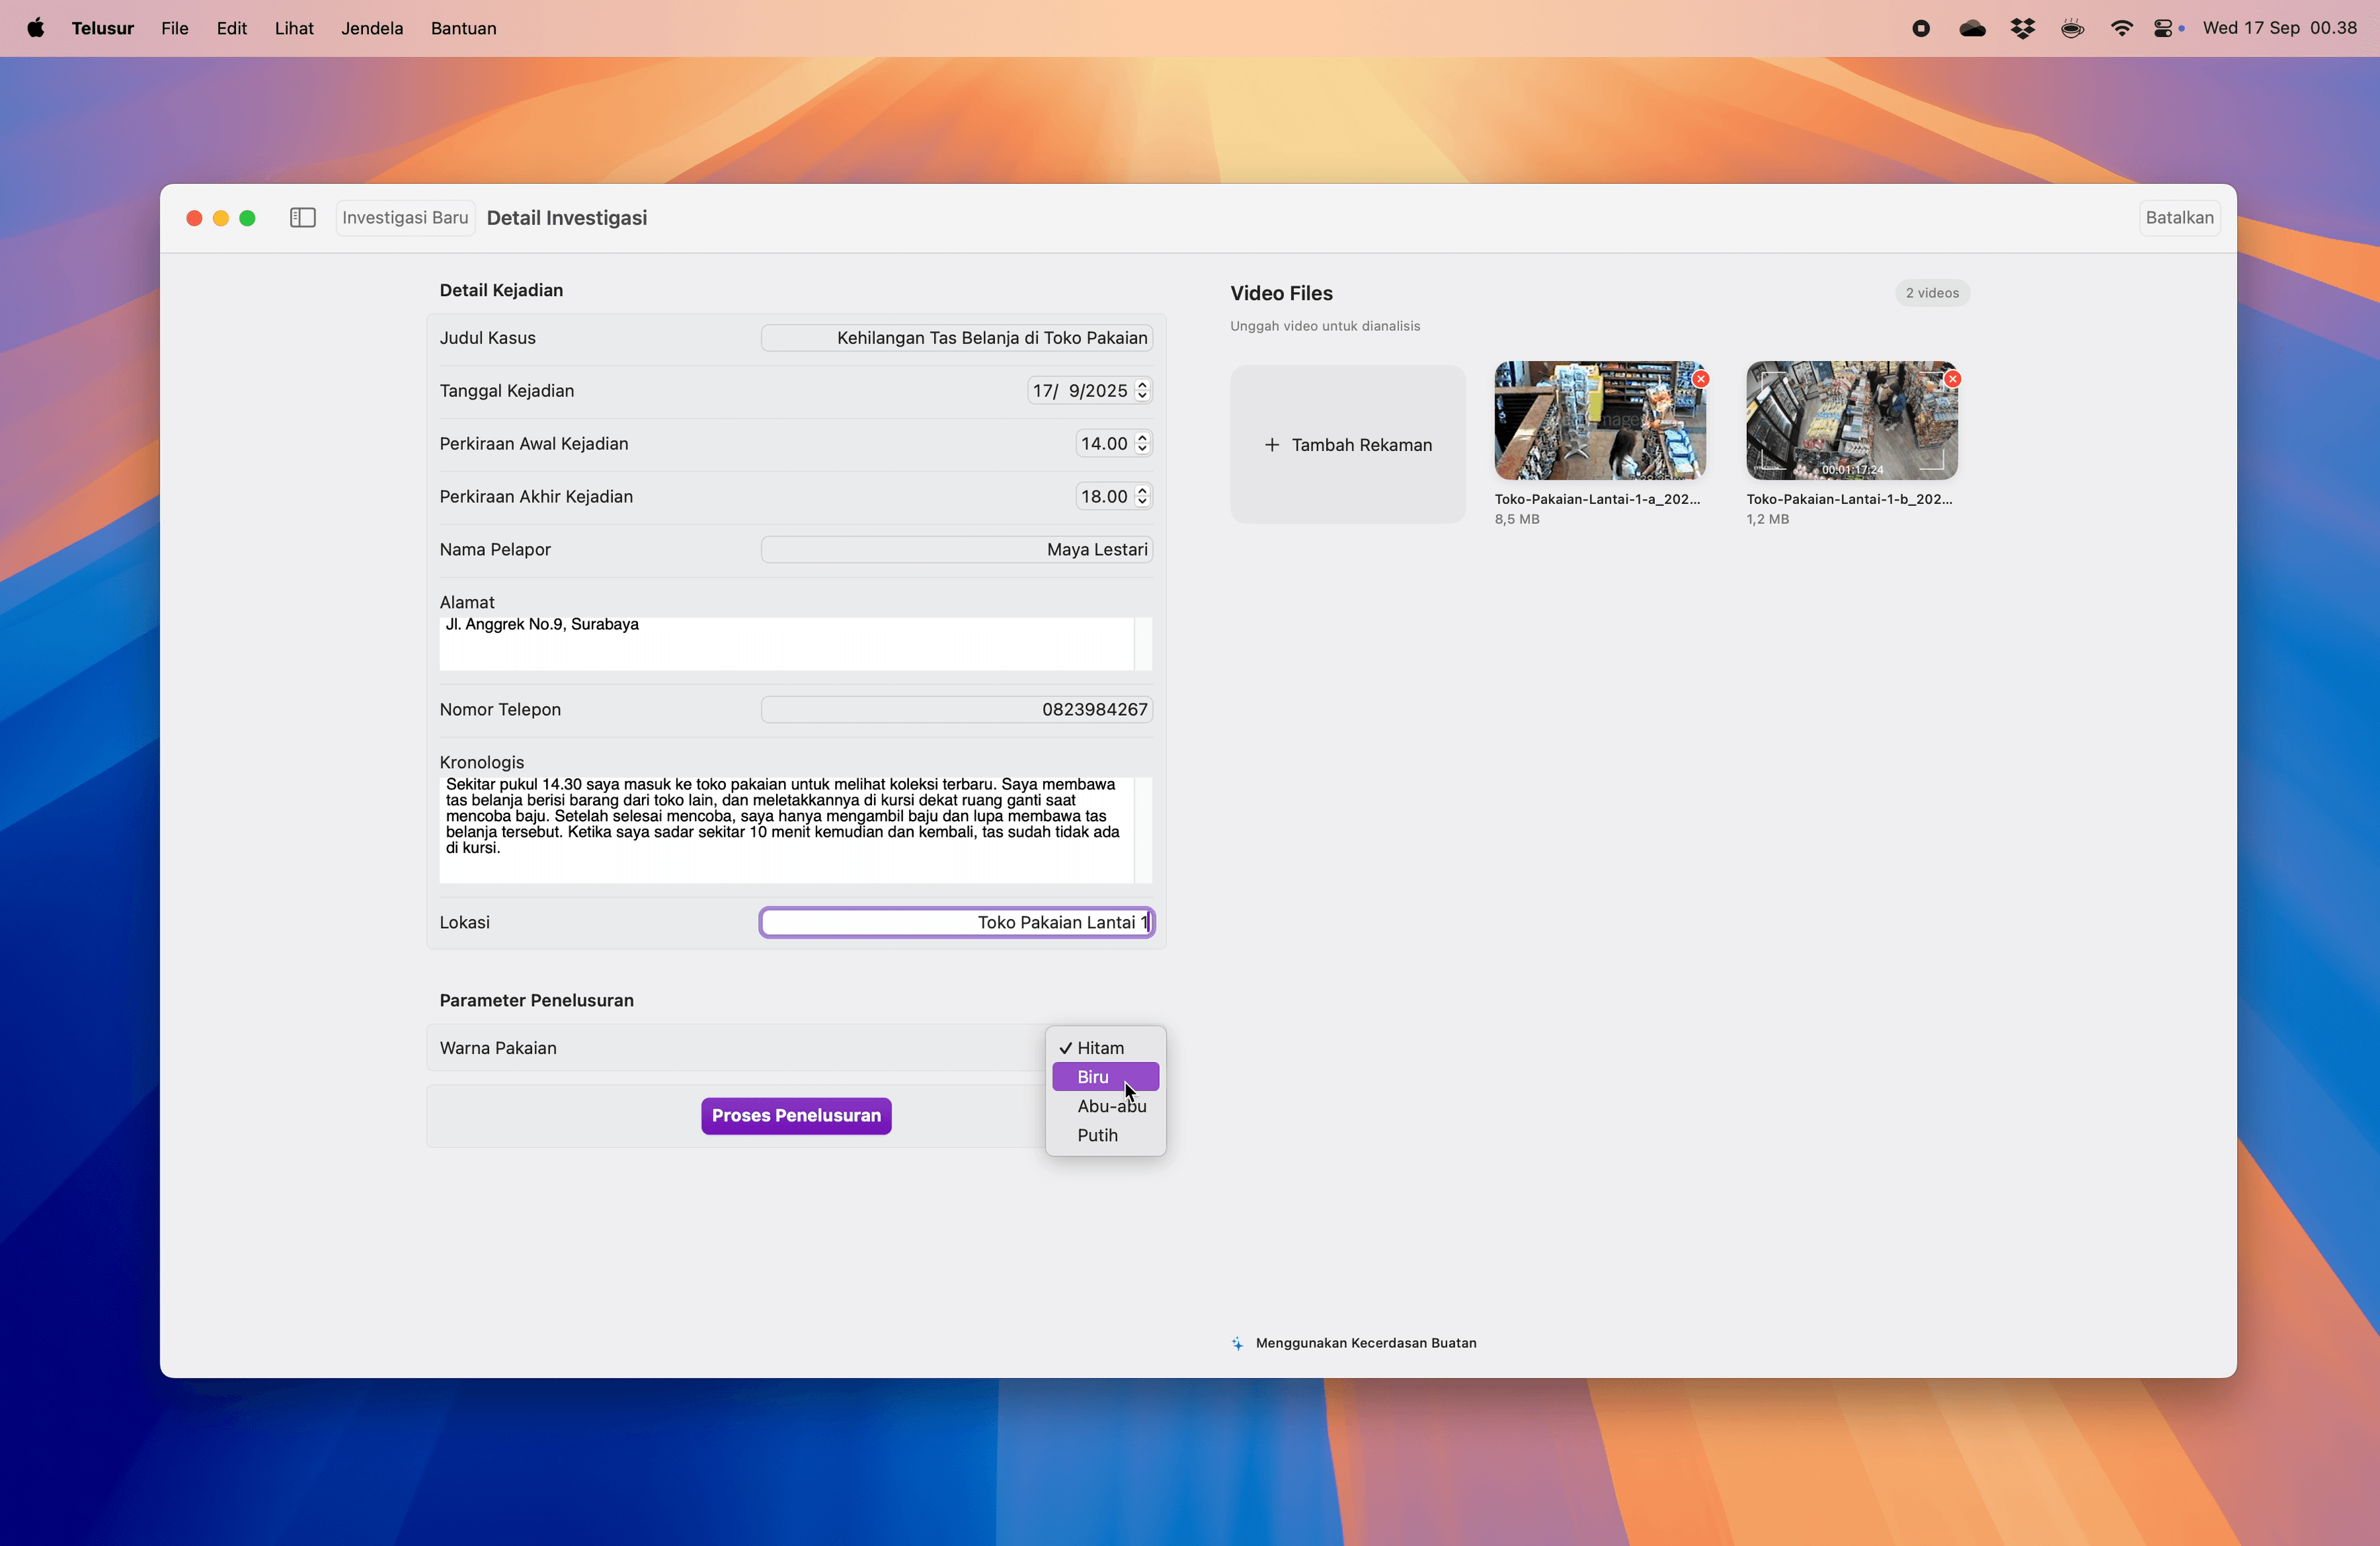
Task: Adjust the Perkiraan Akhir Kejadian time stepper
Action: tap(1142, 497)
